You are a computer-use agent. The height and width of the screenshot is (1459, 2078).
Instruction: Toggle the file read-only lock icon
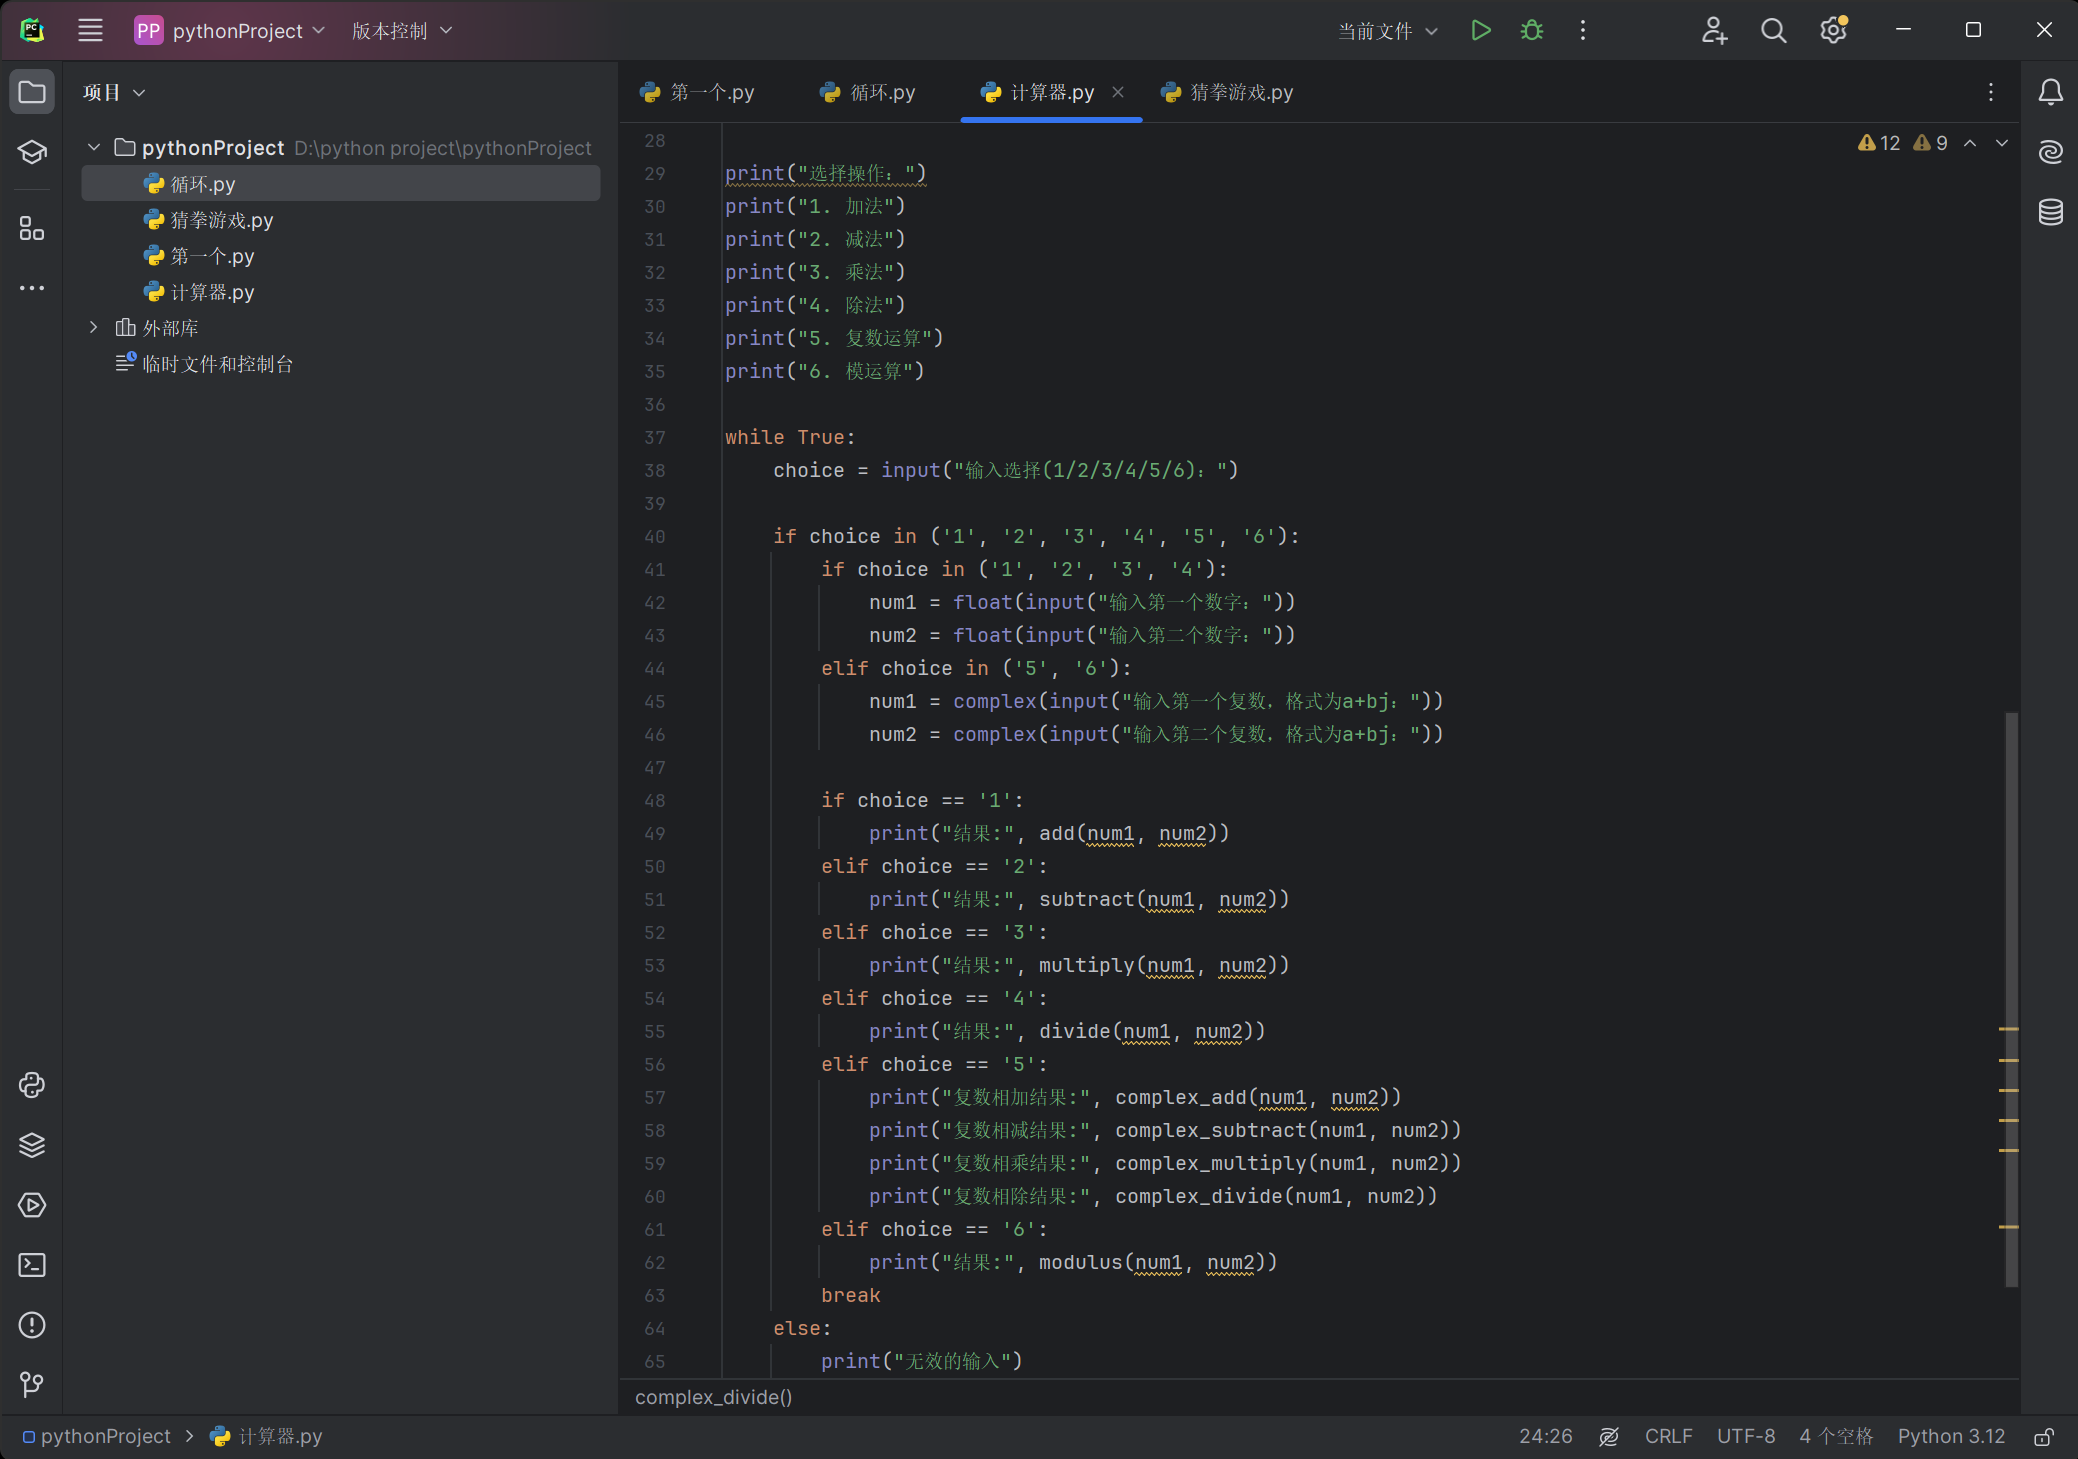2044,1437
